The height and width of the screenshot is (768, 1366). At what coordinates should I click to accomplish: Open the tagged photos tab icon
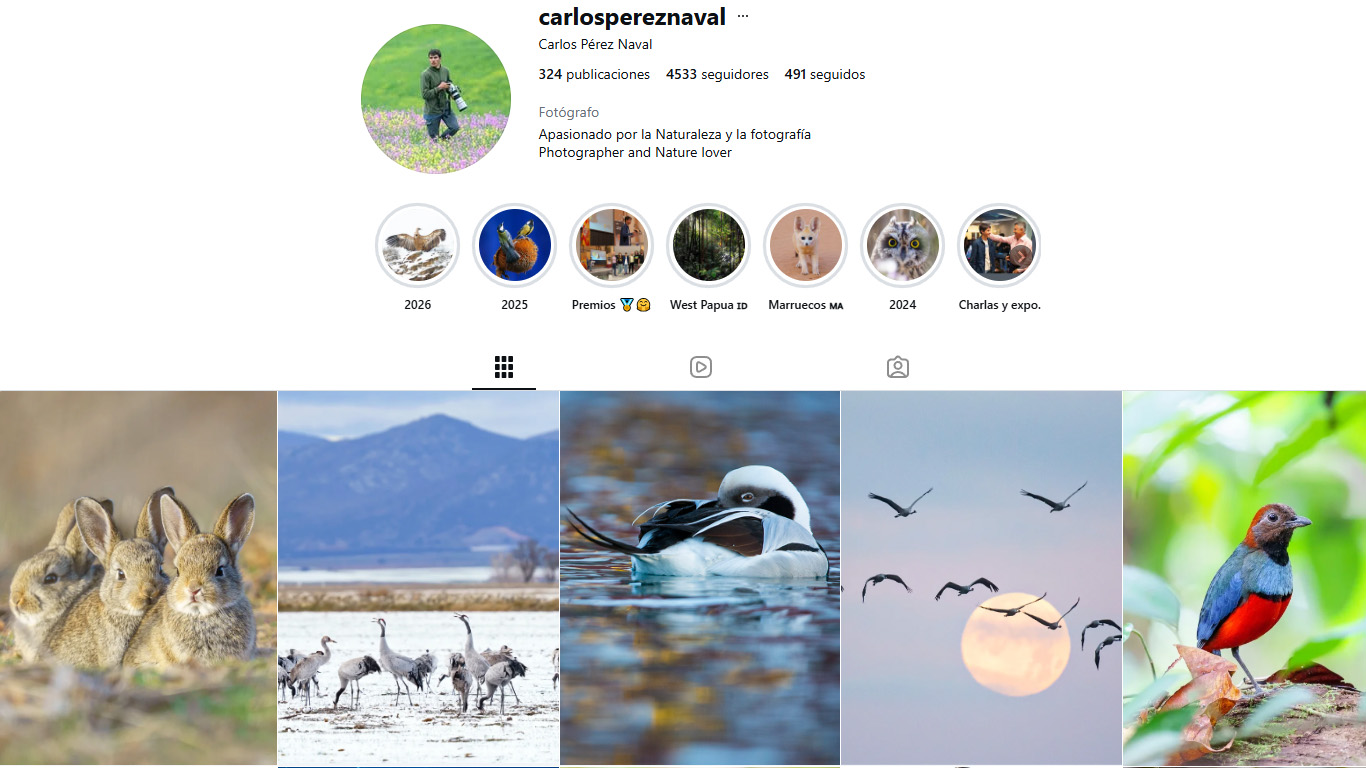click(x=898, y=367)
